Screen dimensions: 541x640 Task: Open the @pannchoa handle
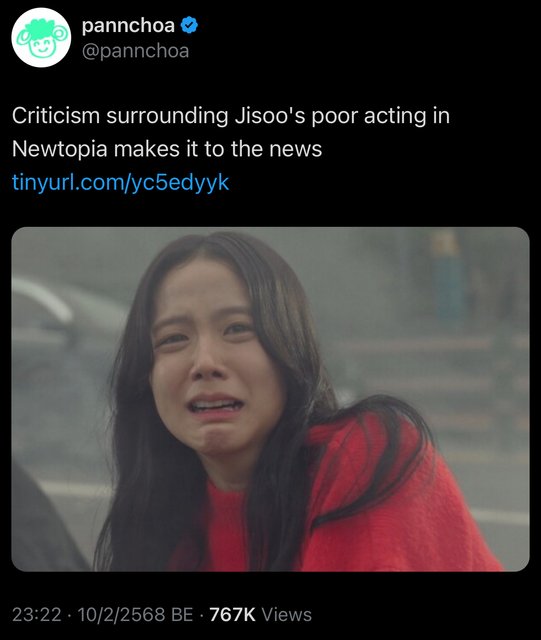click(136, 51)
